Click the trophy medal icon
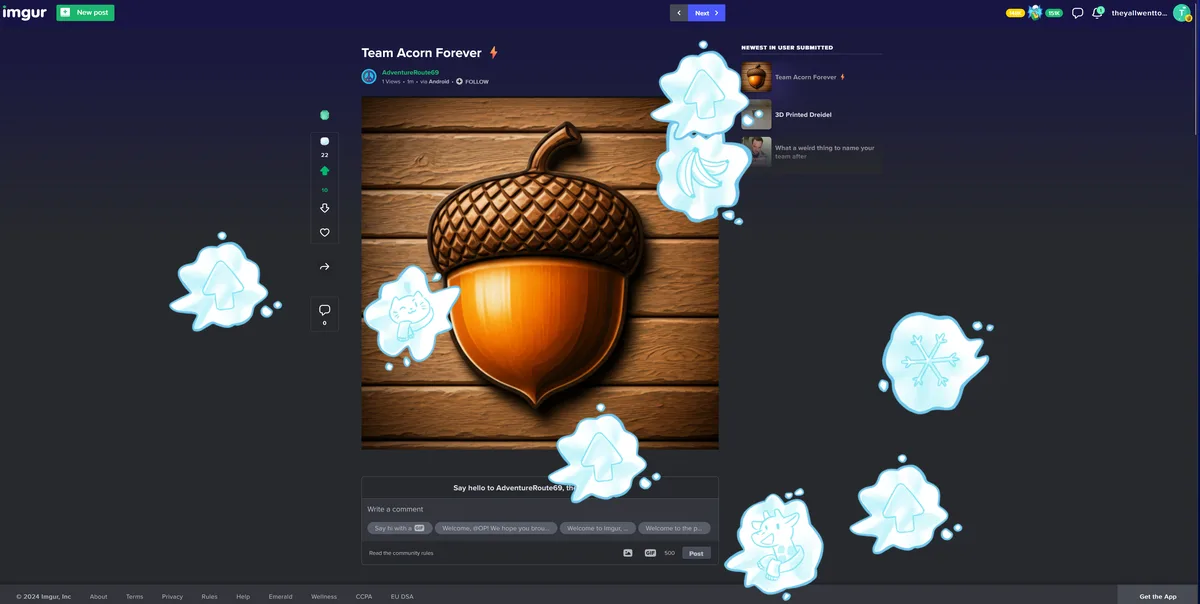This screenshot has width=1200, height=604. pyautogui.click(x=1034, y=13)
